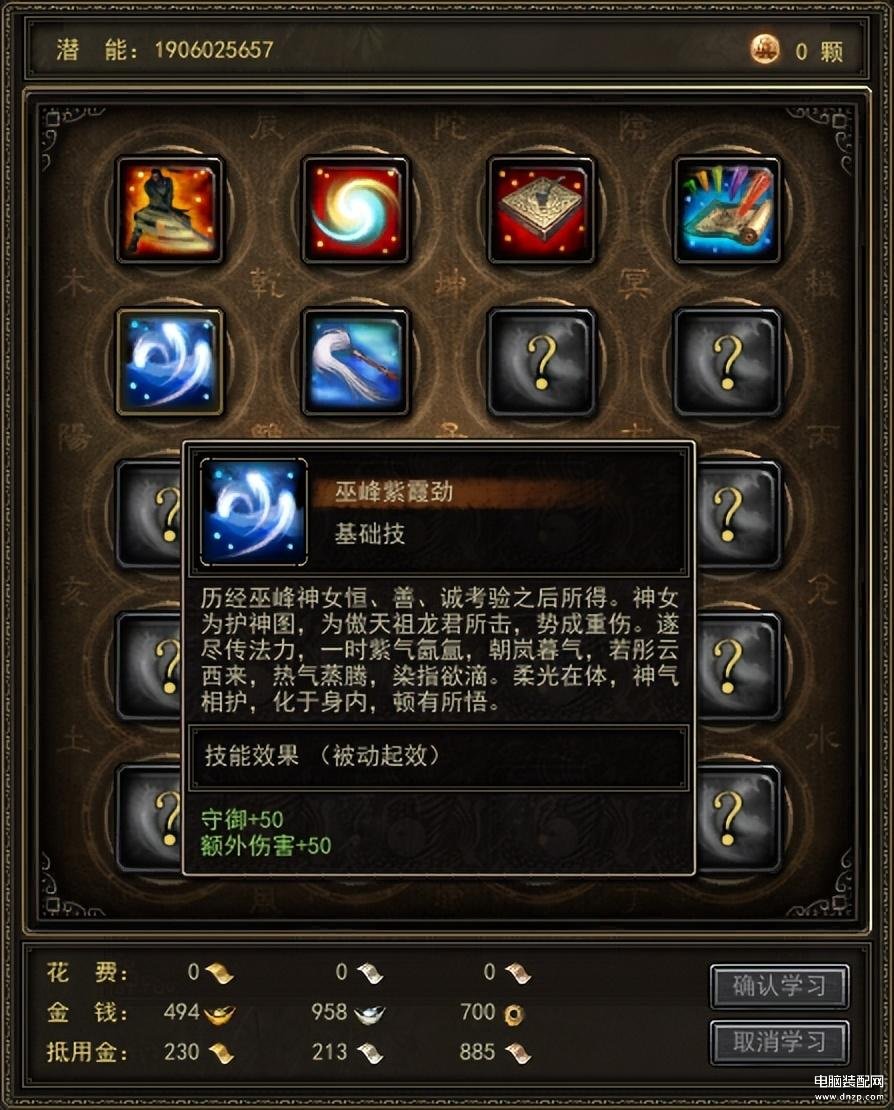Click the 取消学习 cancel learning button

[779, 1041]
